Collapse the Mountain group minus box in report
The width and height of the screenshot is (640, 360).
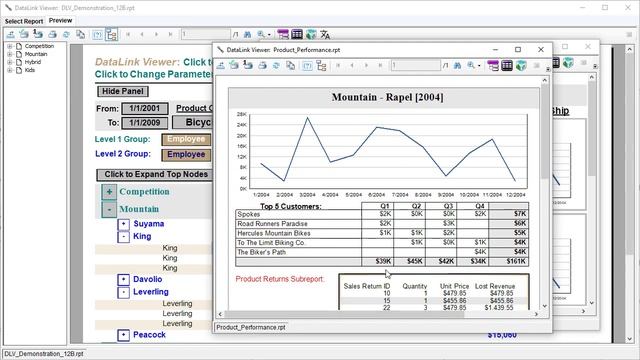pos(109,209)
